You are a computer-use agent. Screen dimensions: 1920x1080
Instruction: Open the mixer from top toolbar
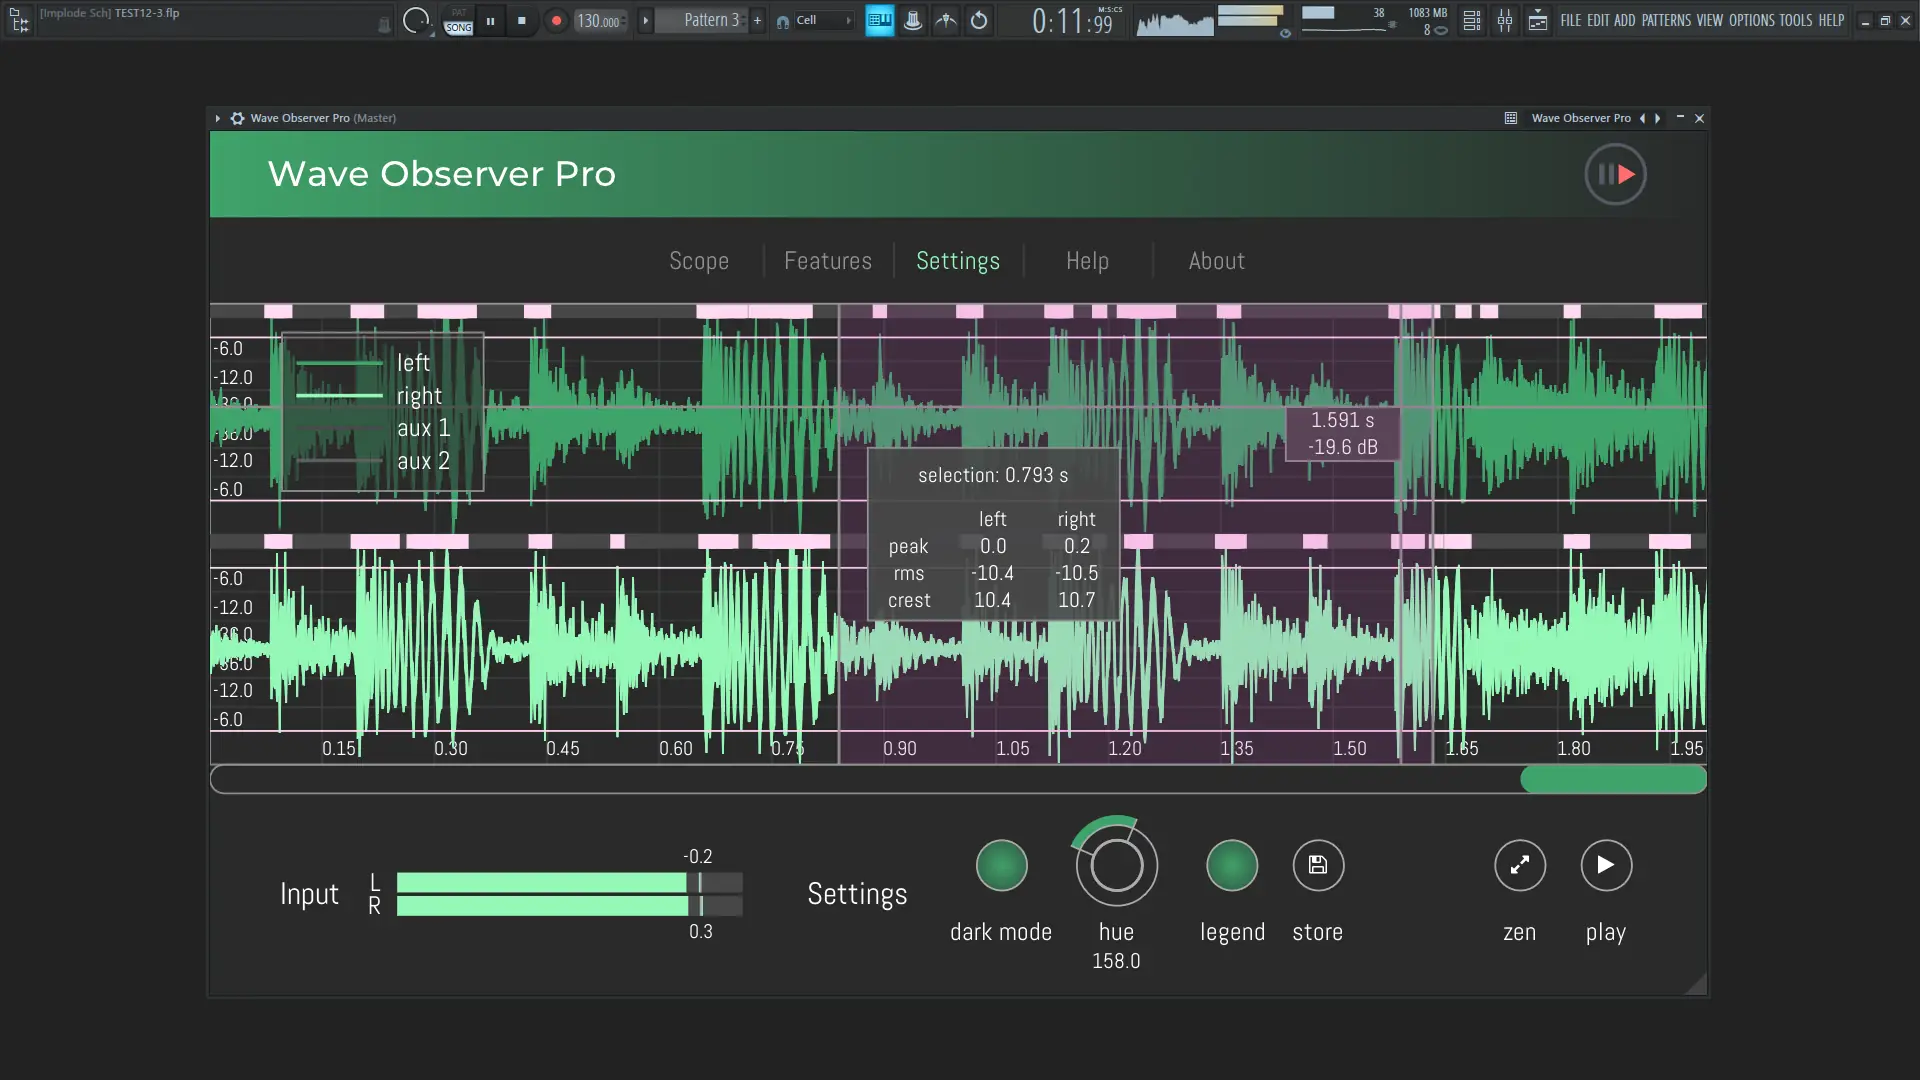point(1505,21)
